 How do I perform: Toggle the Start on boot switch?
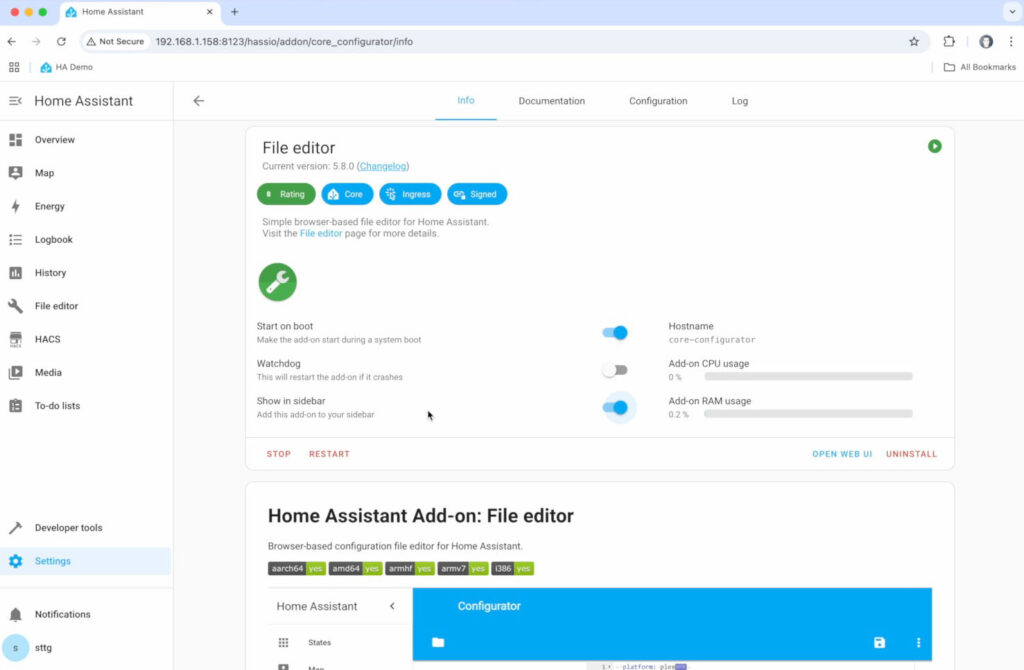click(x=615, y=332)
